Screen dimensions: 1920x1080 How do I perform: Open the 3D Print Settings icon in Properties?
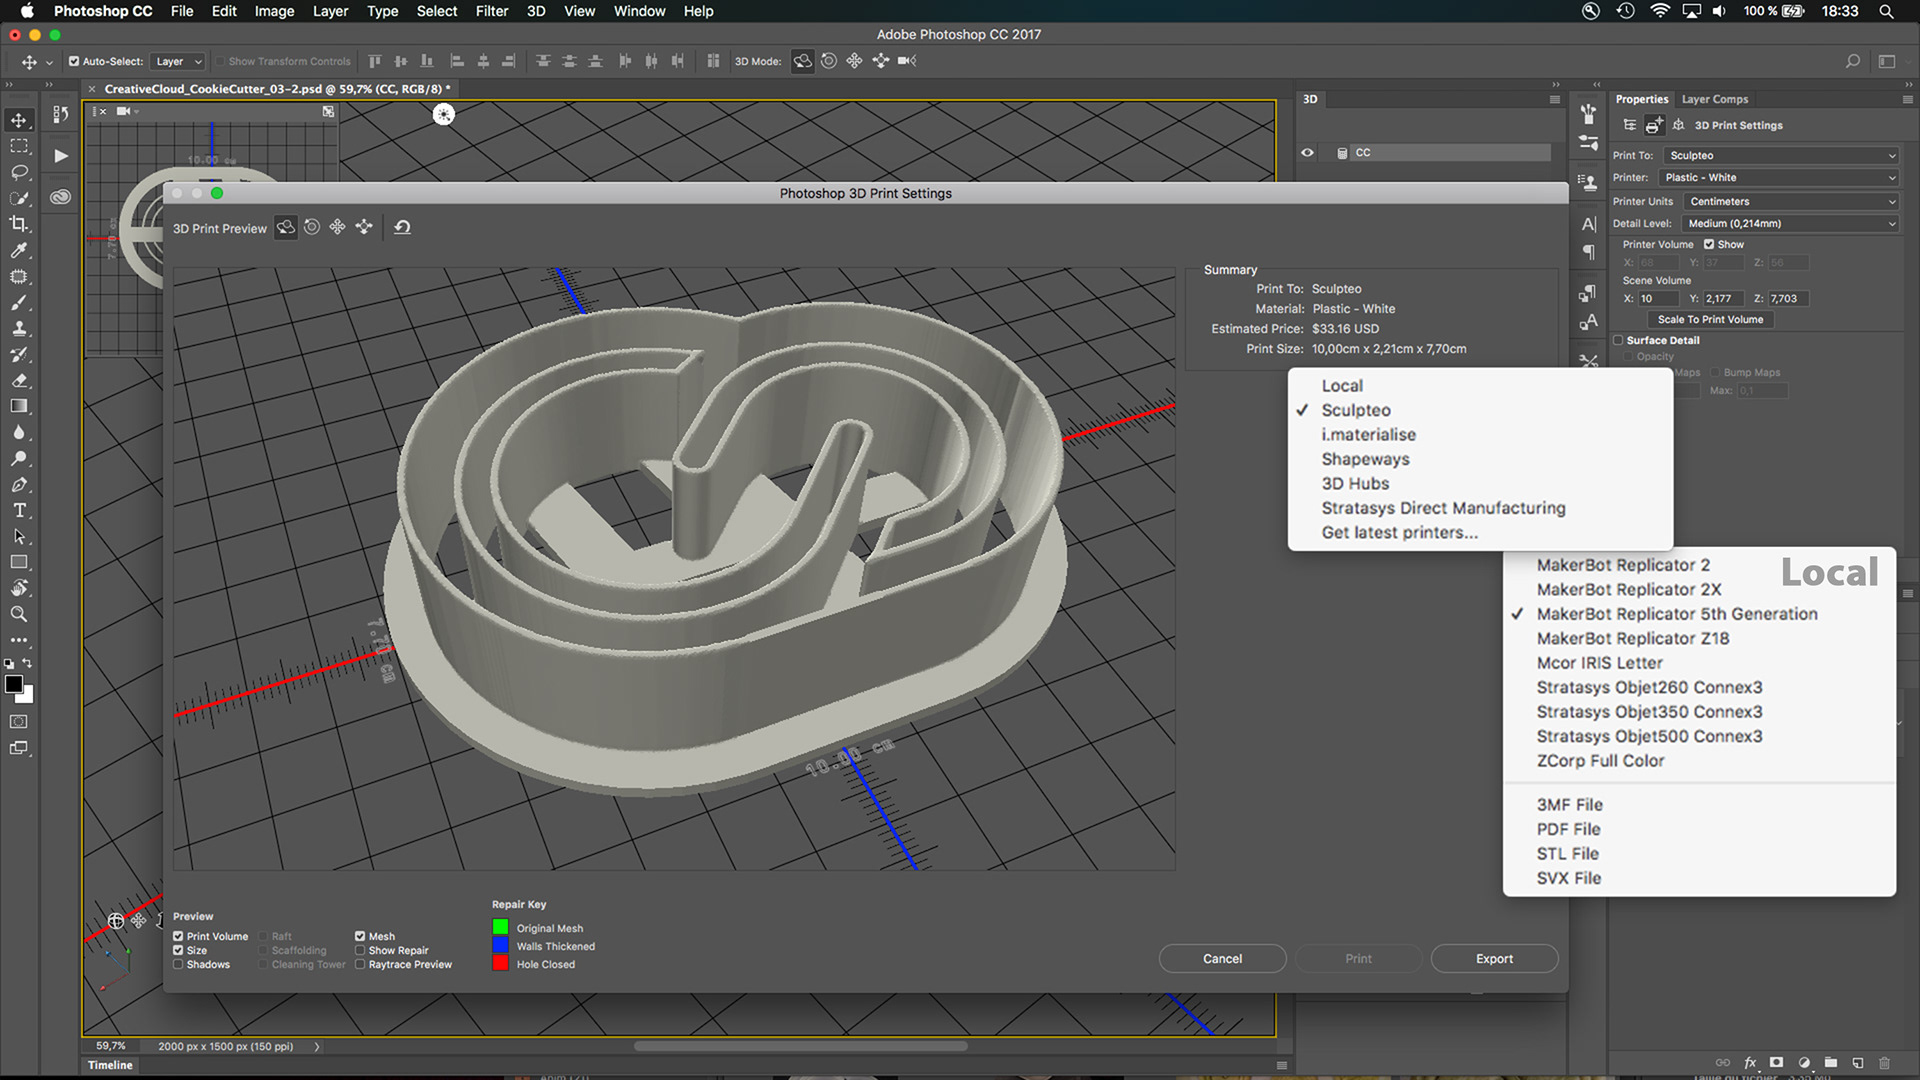[x=1655, y=125]
